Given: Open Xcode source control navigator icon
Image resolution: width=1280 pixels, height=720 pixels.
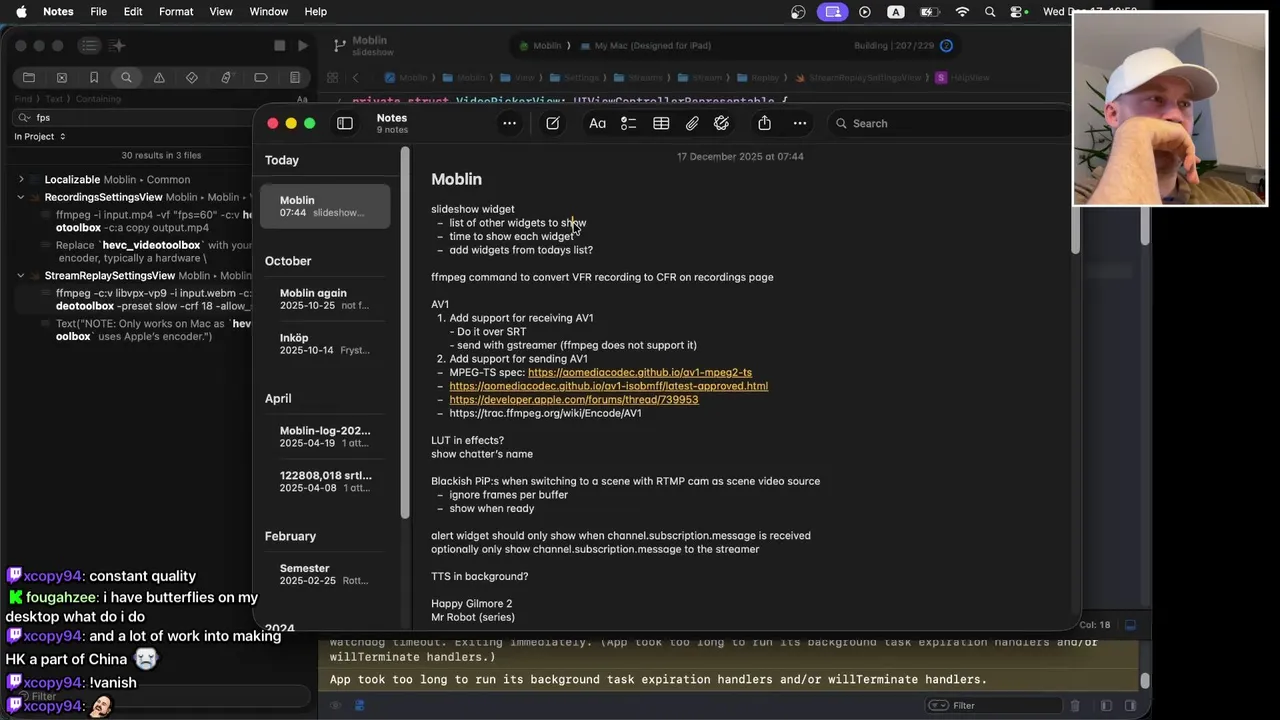Looking at the screenshot, I should 61,77.
